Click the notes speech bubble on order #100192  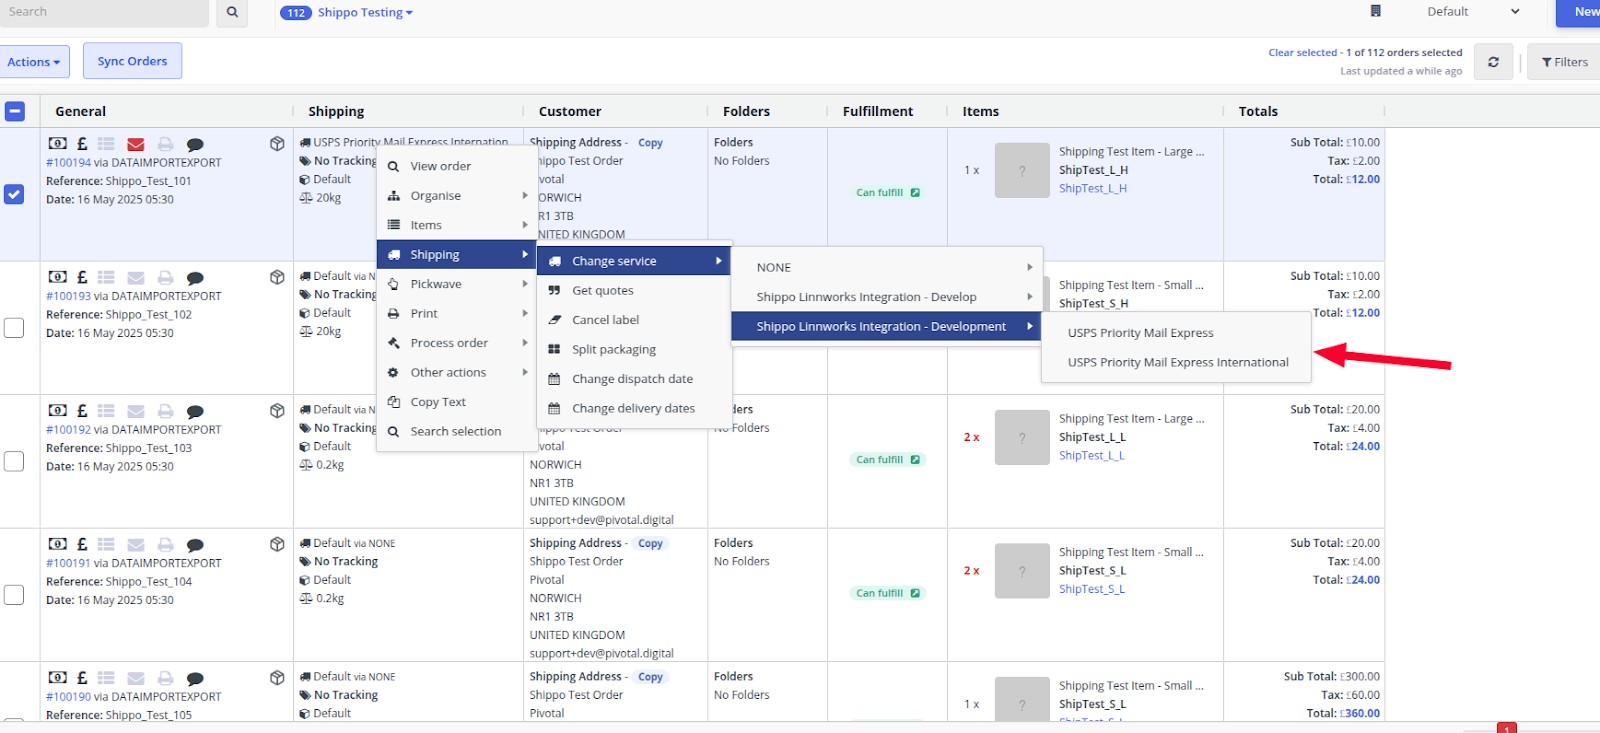pyautogui.click(x=195, y=412)
